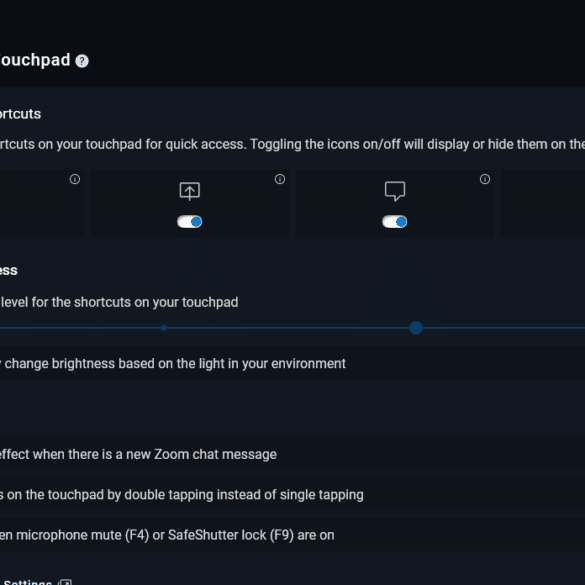Click the partially visible rightmost shortcut card
This screenshot has width=585, height=585.
click(x=543, y=203)
